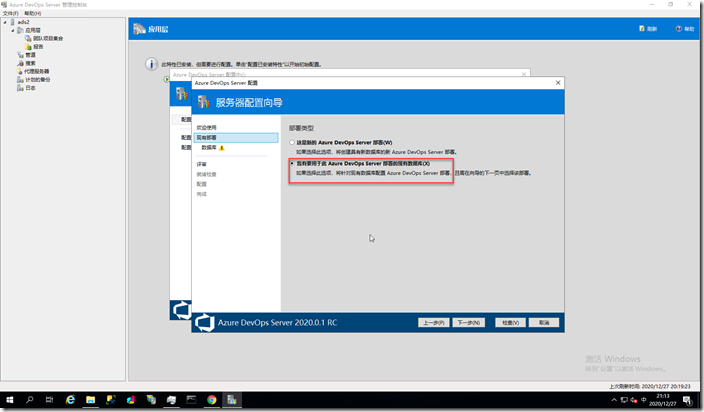Click the 日志 tree node icon

[20, 88]
